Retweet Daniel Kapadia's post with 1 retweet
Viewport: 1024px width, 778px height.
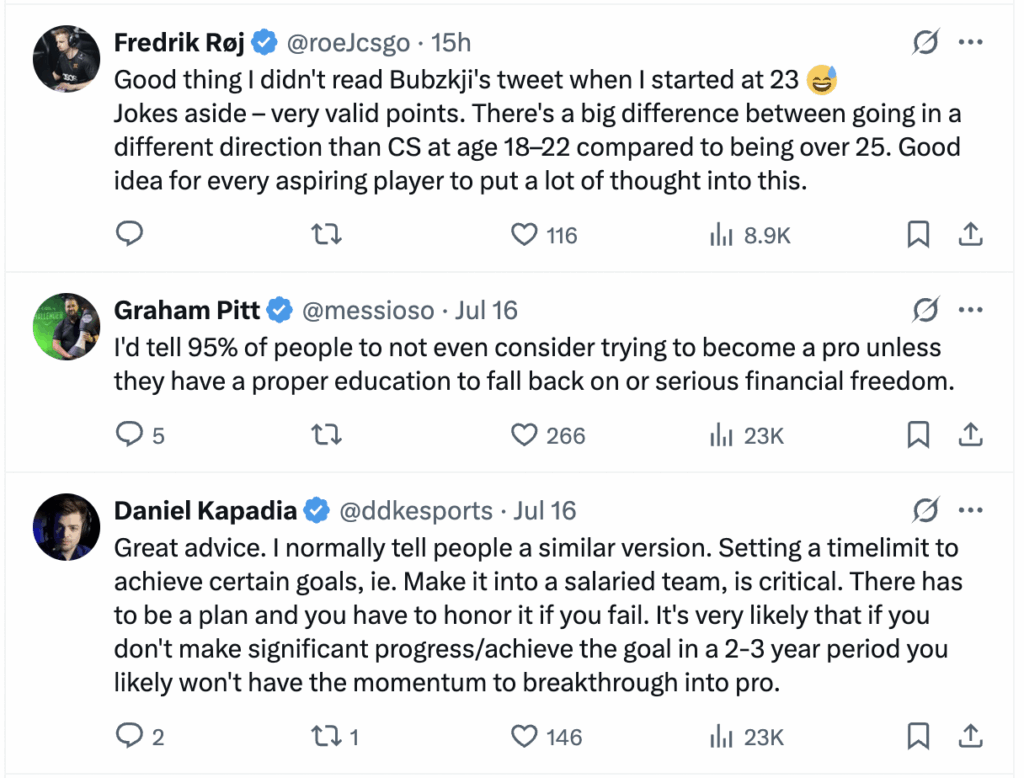point(334,736)
